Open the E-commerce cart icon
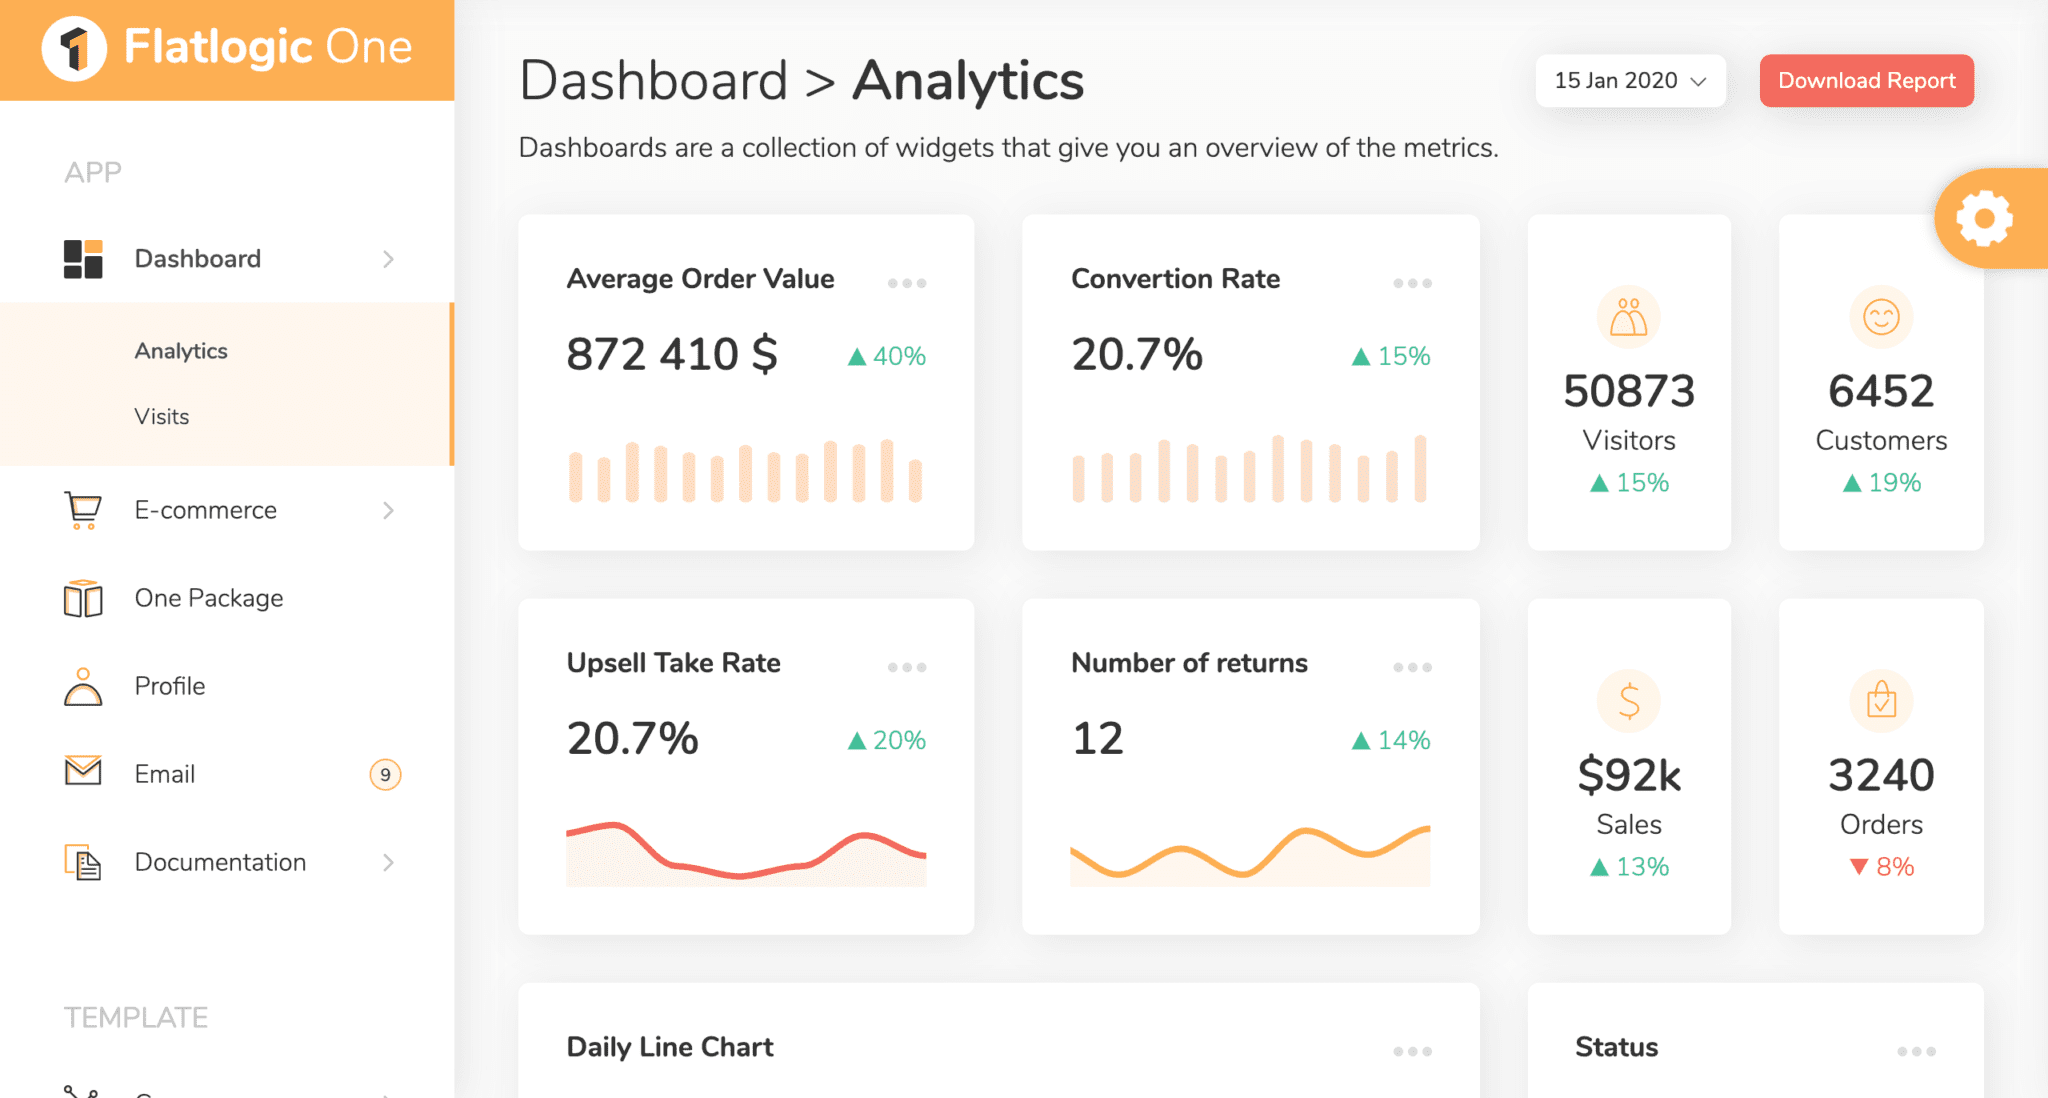 point(83,510)
